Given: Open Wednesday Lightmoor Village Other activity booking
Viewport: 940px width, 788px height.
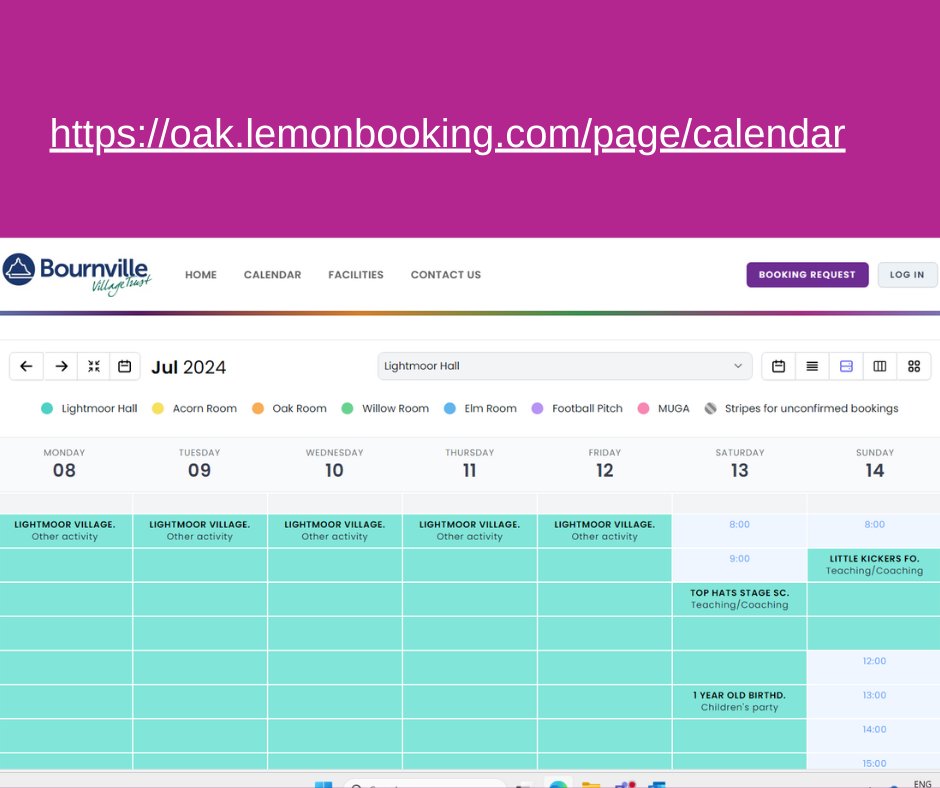Looking at the screenshot, I should [335, 530].
